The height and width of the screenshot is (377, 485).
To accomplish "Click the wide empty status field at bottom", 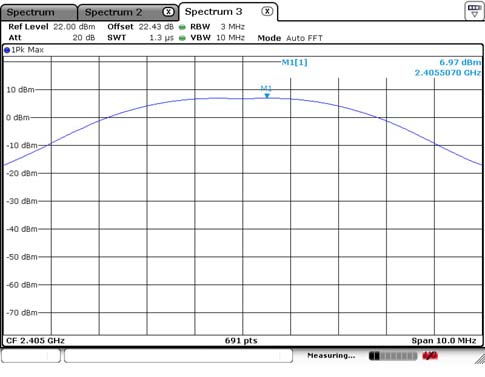I will [x=178, y=356].
